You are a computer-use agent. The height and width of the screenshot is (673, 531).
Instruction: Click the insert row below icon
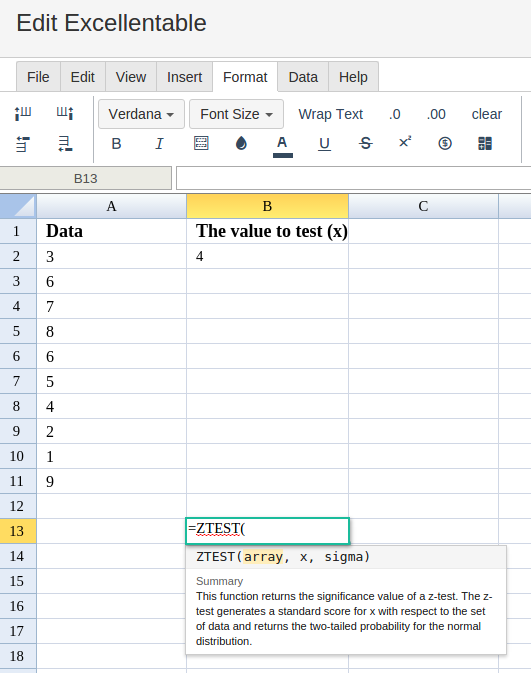pyautogui.click(x=65, y=144)
